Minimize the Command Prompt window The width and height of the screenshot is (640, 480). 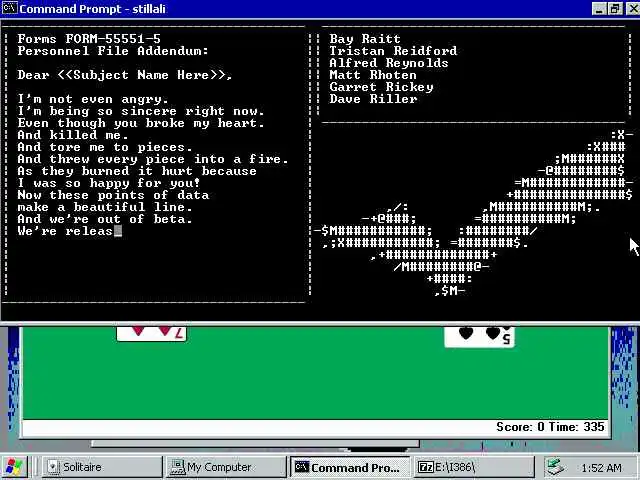599,9
